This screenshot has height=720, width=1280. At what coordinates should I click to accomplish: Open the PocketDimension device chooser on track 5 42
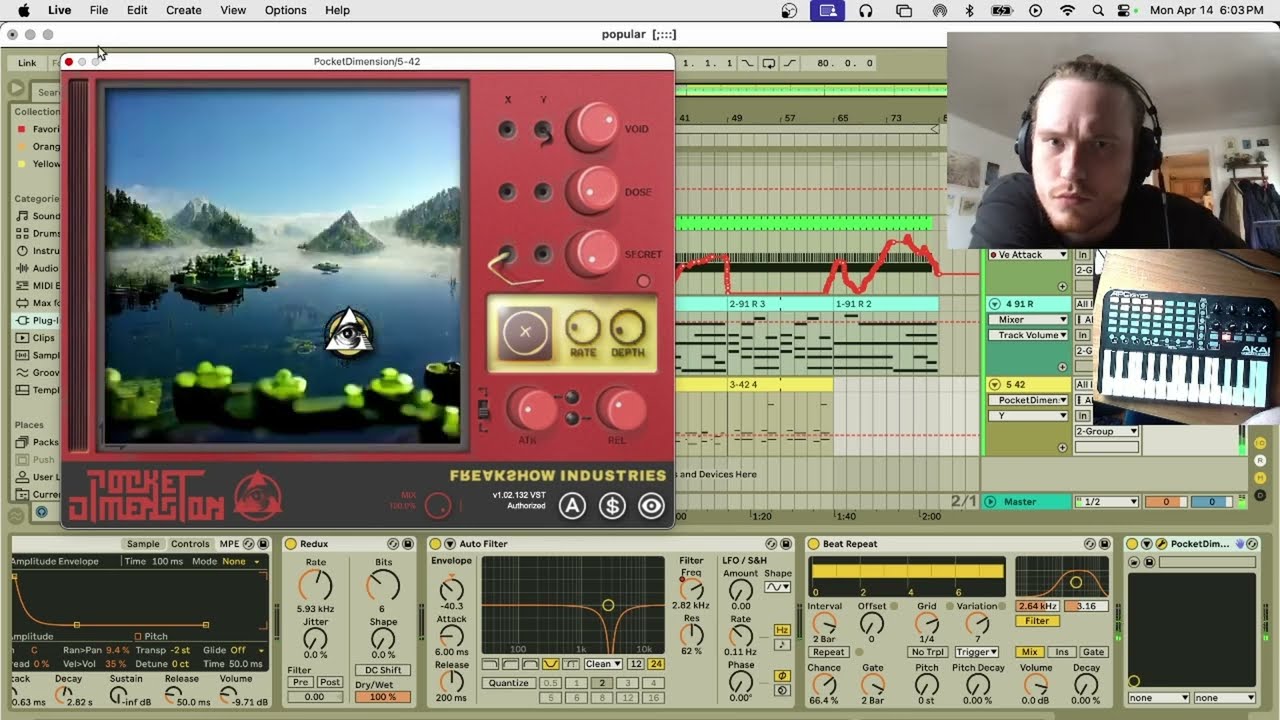pos(1028,400)
